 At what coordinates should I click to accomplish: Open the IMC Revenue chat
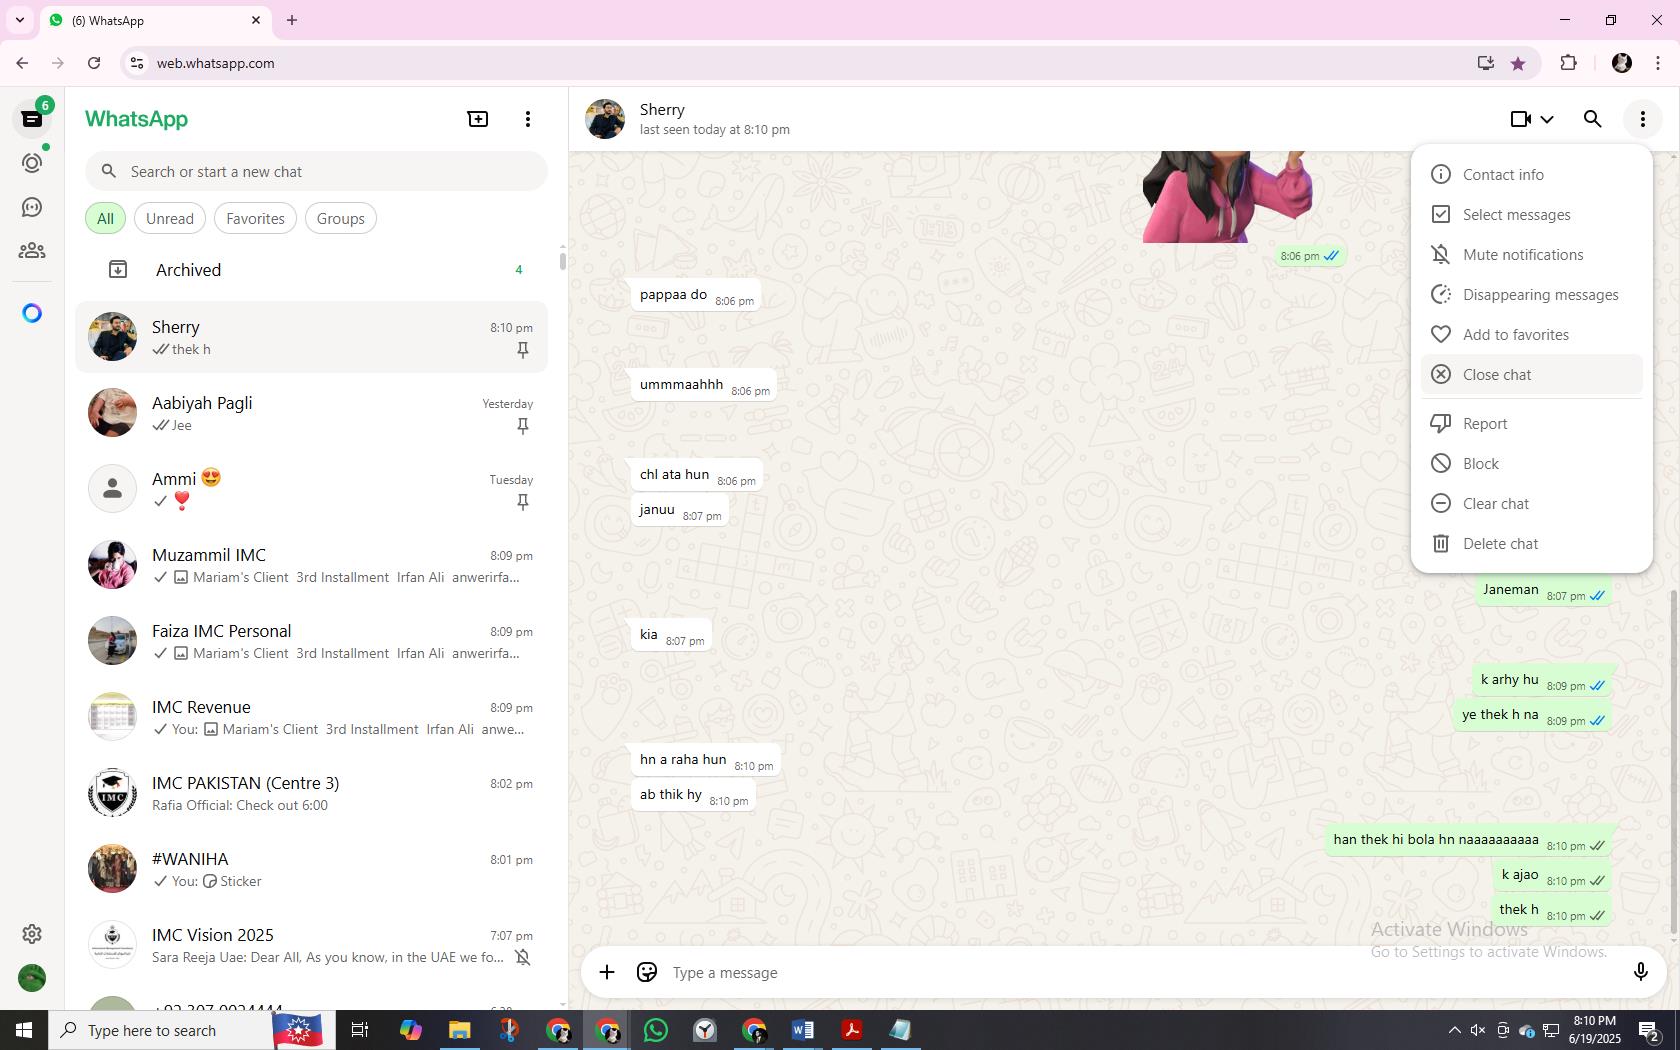coord(311,717)
